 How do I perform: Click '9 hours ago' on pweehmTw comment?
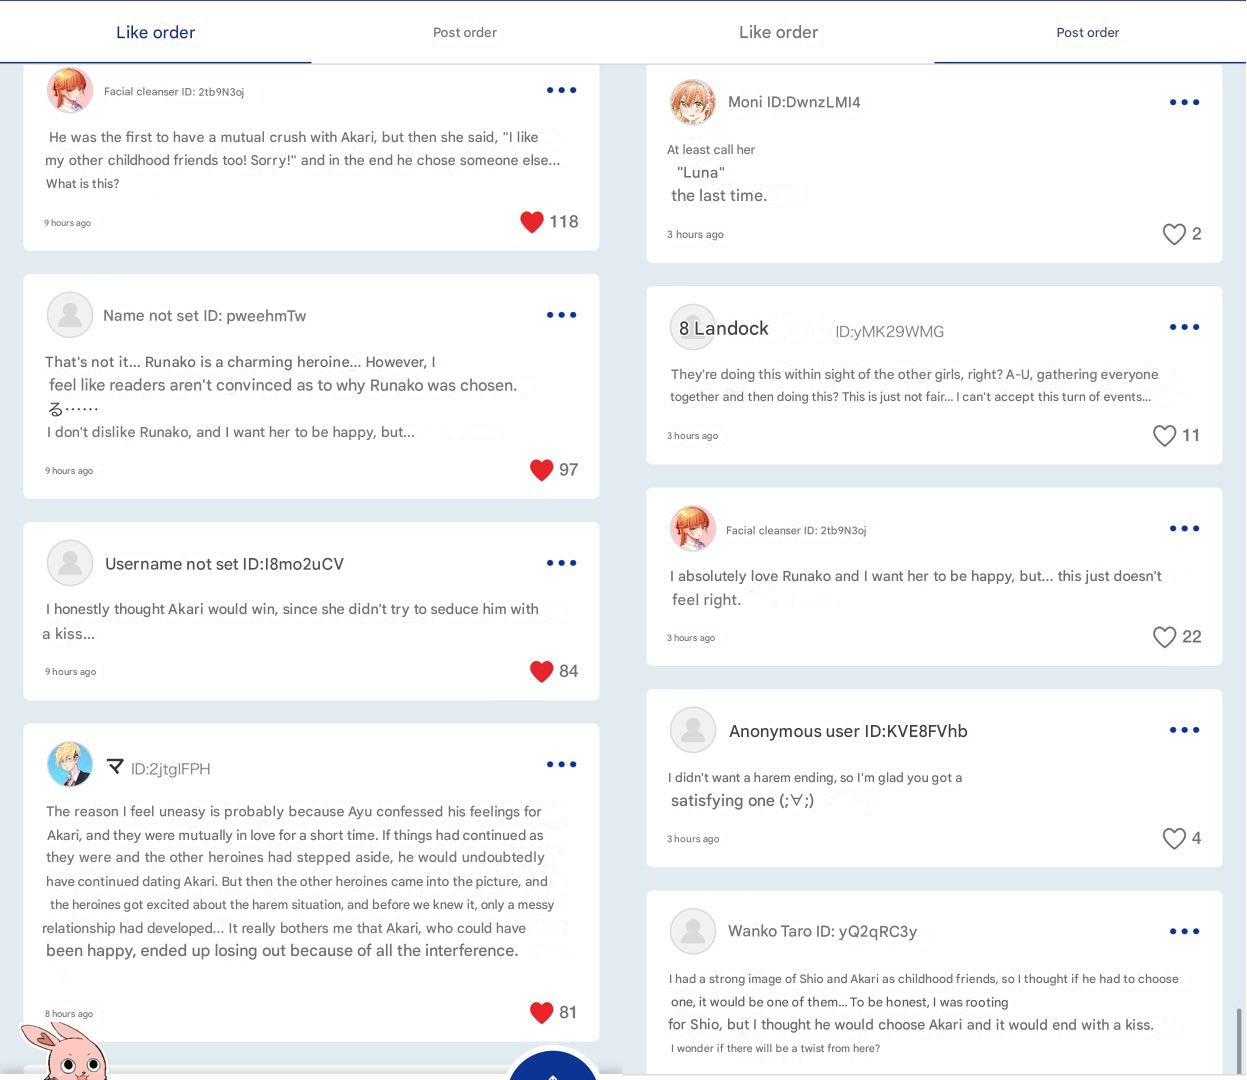69,471
